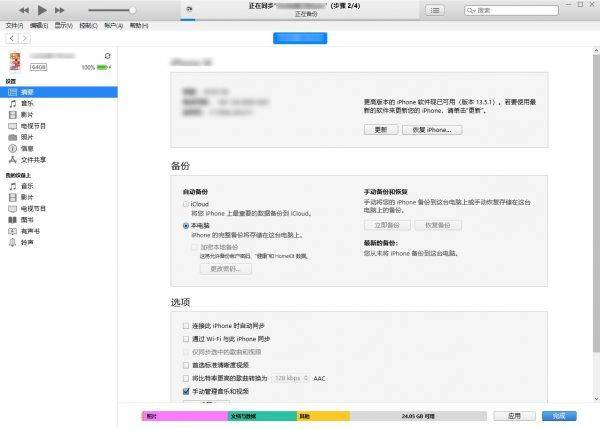This screenshot has height=429, width=600.
Task: Click the pink 照片 storage segment
Action: tap(185, 416)
